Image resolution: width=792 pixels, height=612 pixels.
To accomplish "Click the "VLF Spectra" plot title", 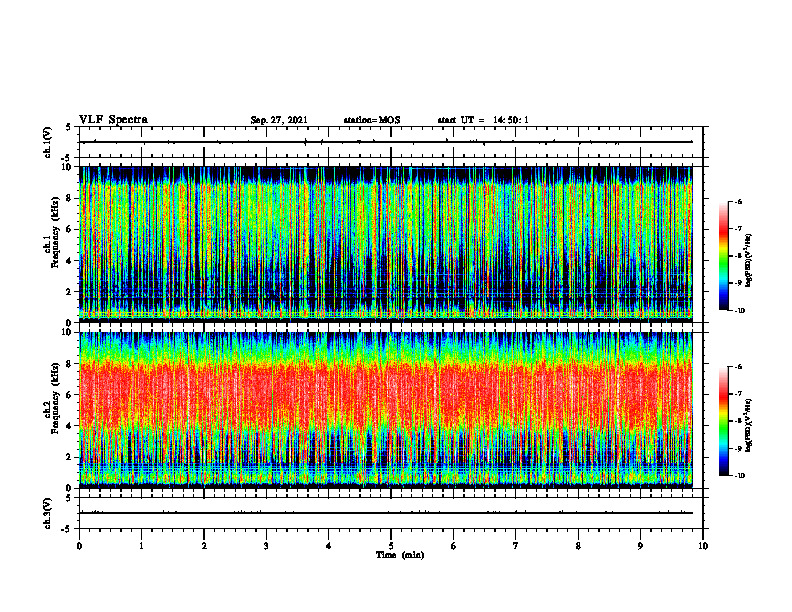I will tap(113, 120).
